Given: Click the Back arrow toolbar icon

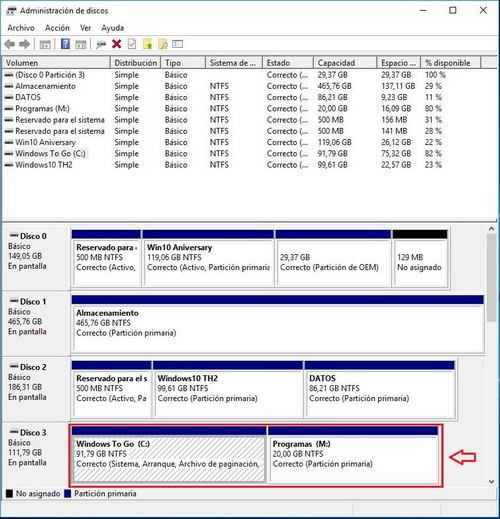Looking at the screenshot, I should pos(10,44).
